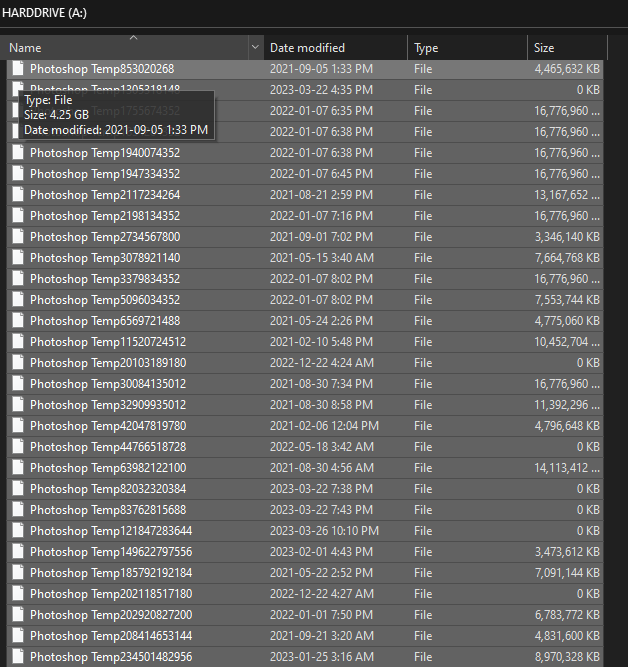Select file name Photoshop Temp2734567800

tap(105, 237)
